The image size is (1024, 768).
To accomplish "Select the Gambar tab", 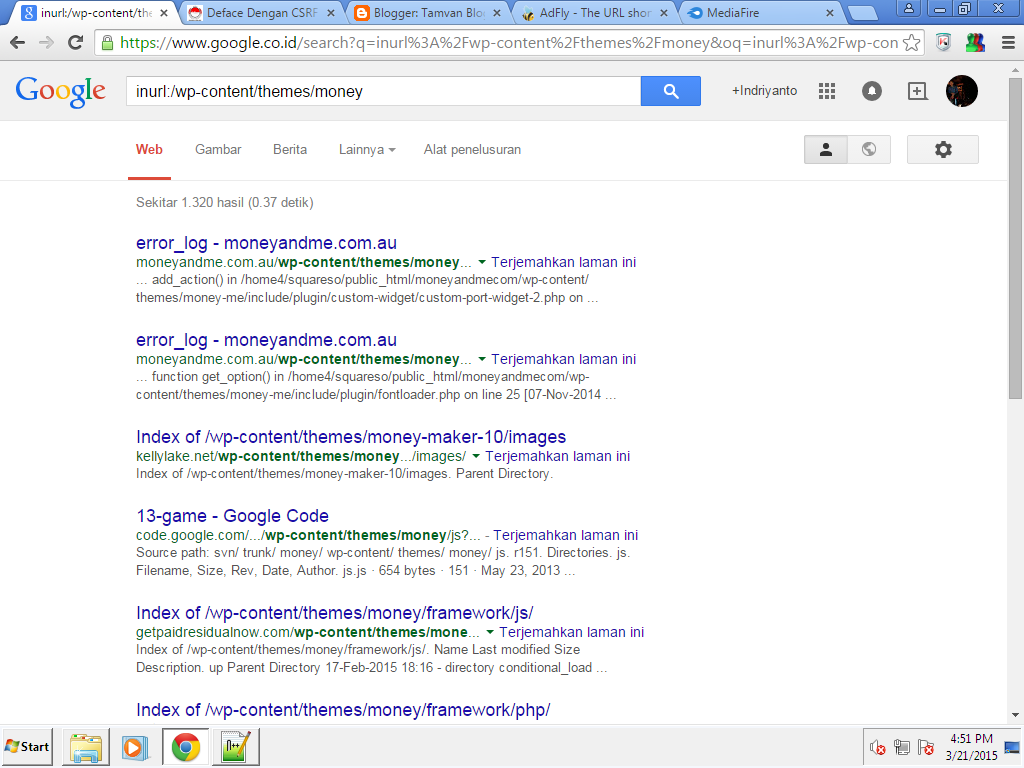I will click(218, 150).
